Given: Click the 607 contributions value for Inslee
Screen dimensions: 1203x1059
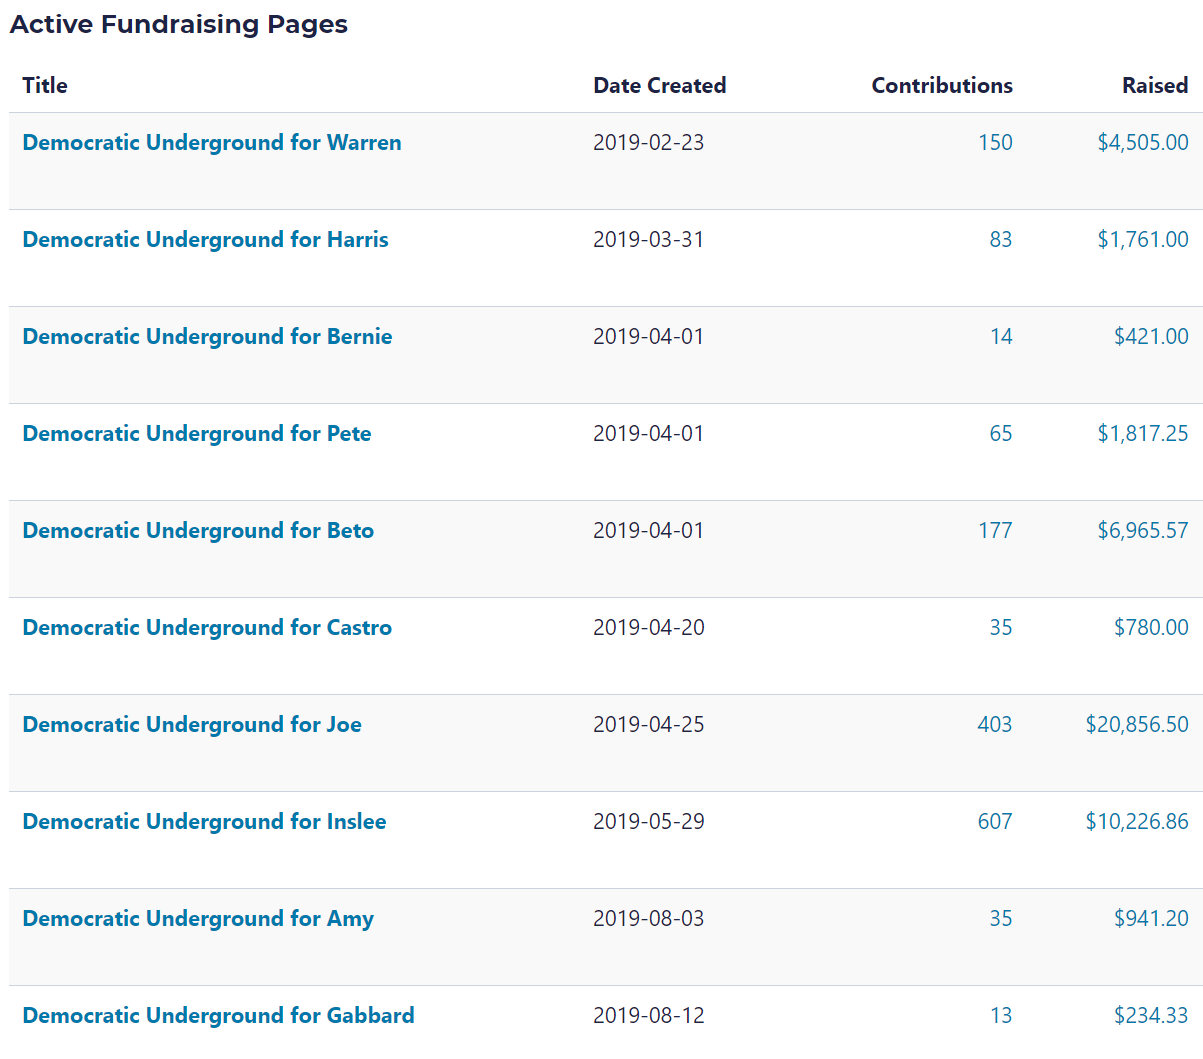Looking at the screenshot, I should point(995,822).
